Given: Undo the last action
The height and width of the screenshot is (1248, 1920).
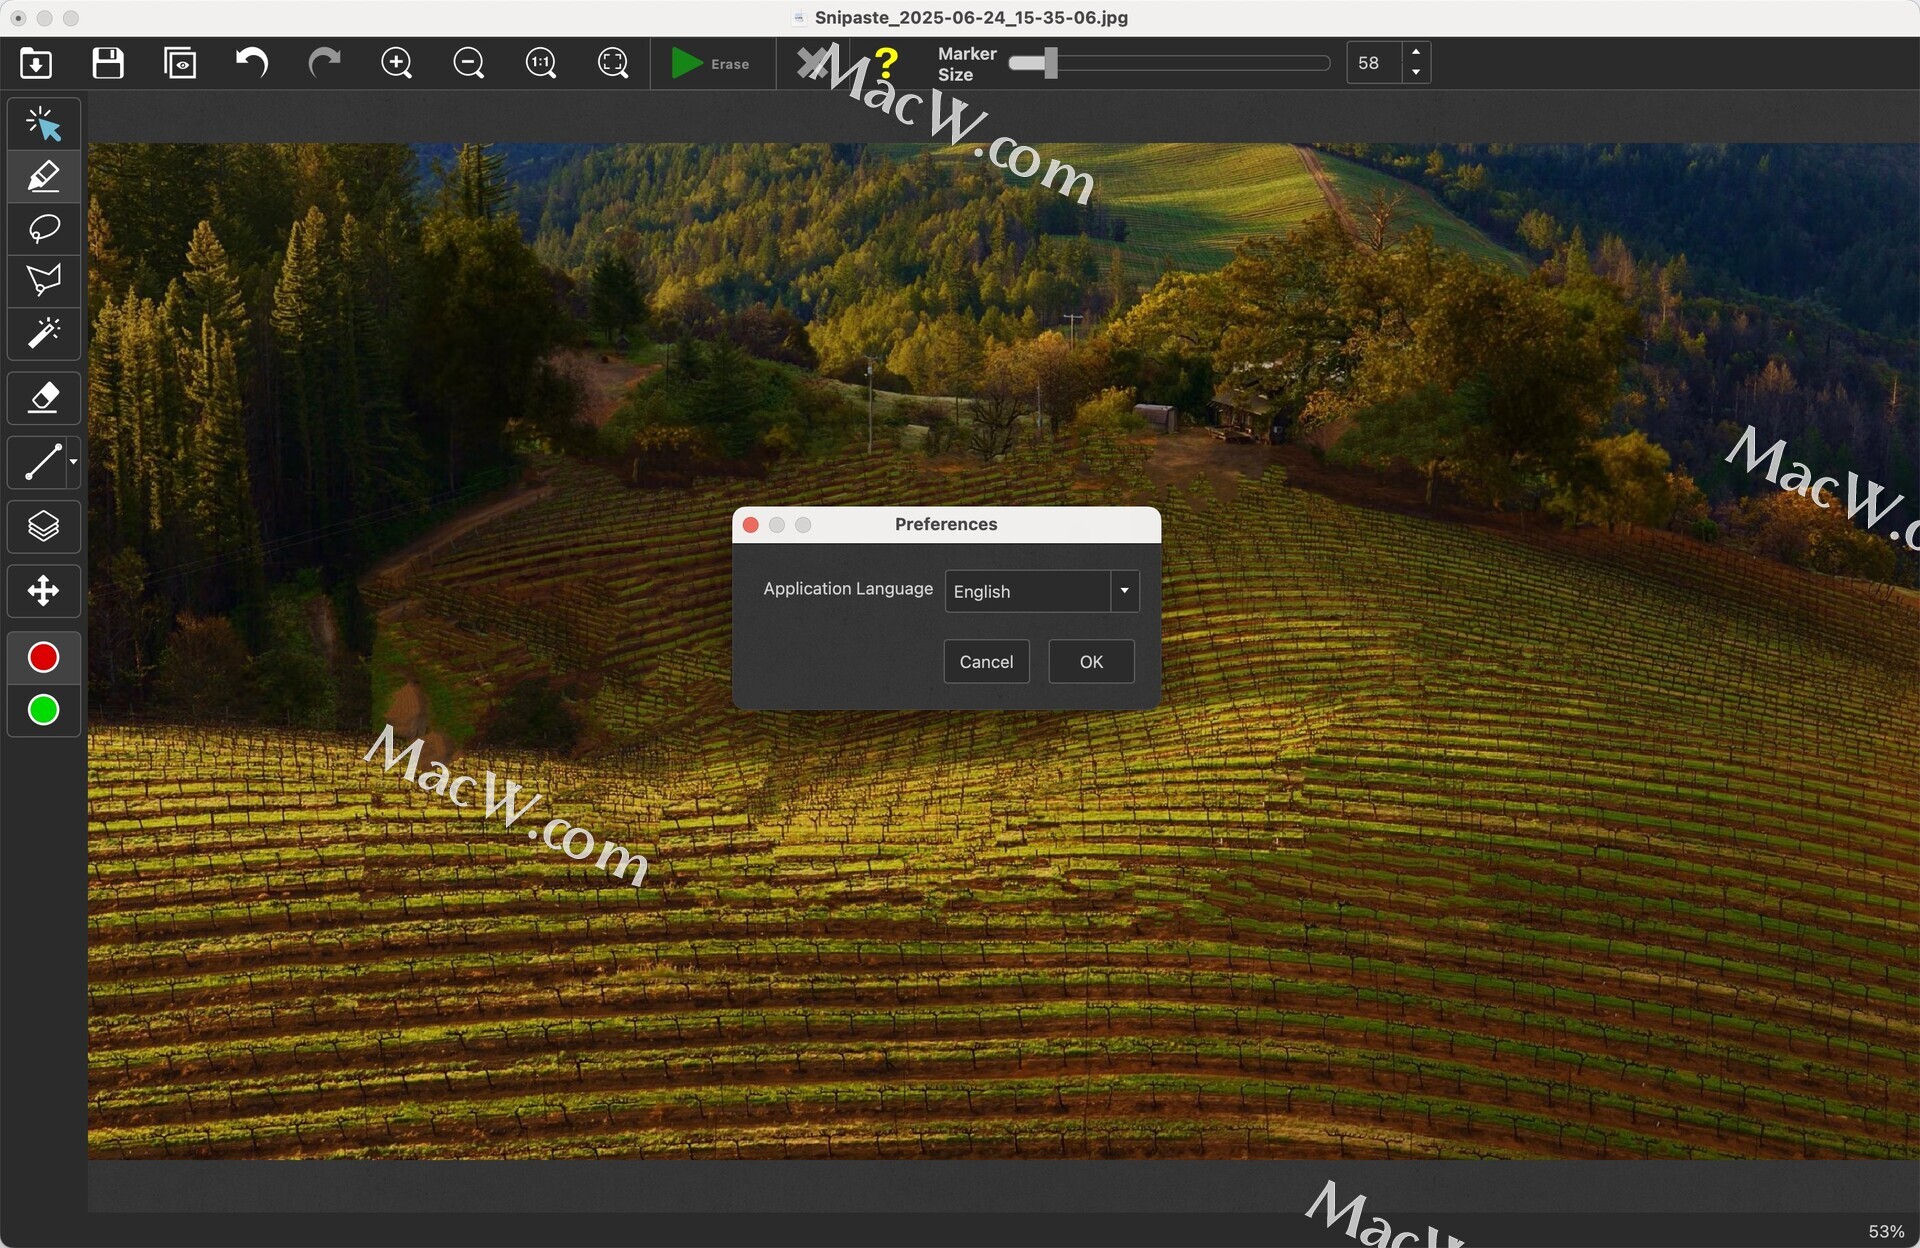Looking at the screenshot, I should point(252,63).
